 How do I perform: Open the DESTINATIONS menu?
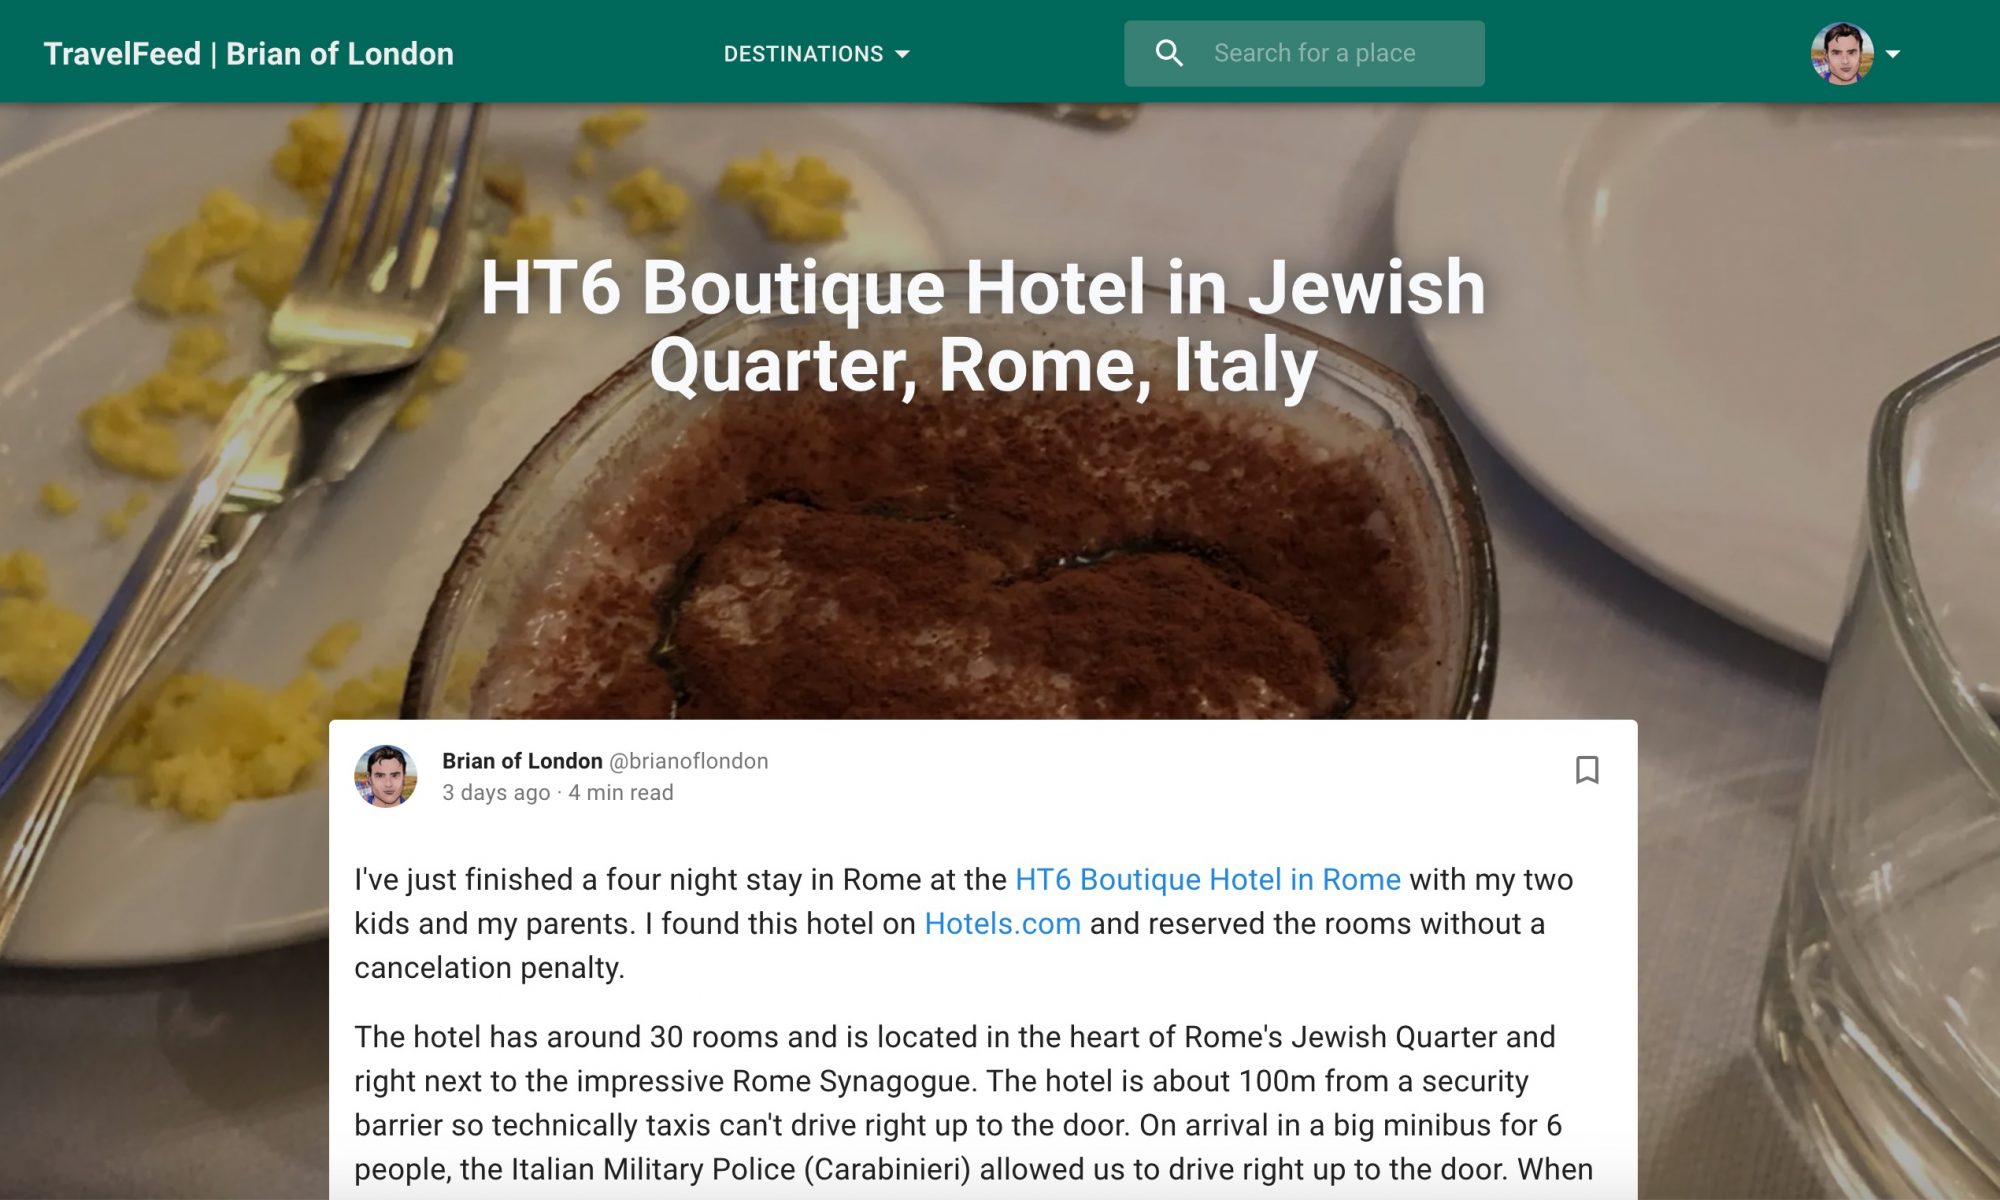(x=816, y=54)
